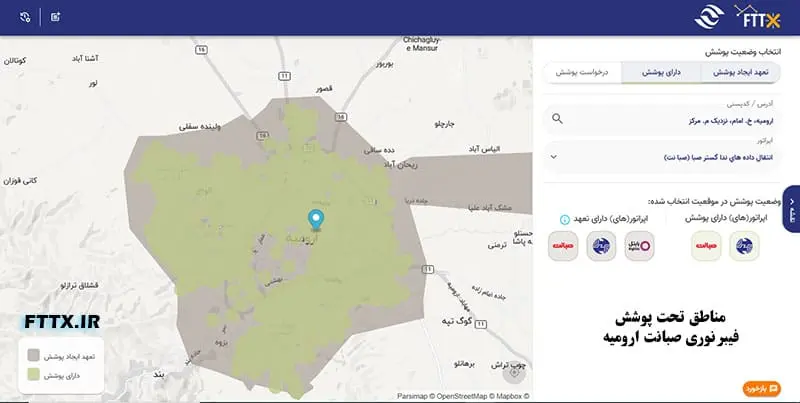Select Rightel logo under committed operators
The width and height of the screenshot is (800, 403).
coord(639,246)
